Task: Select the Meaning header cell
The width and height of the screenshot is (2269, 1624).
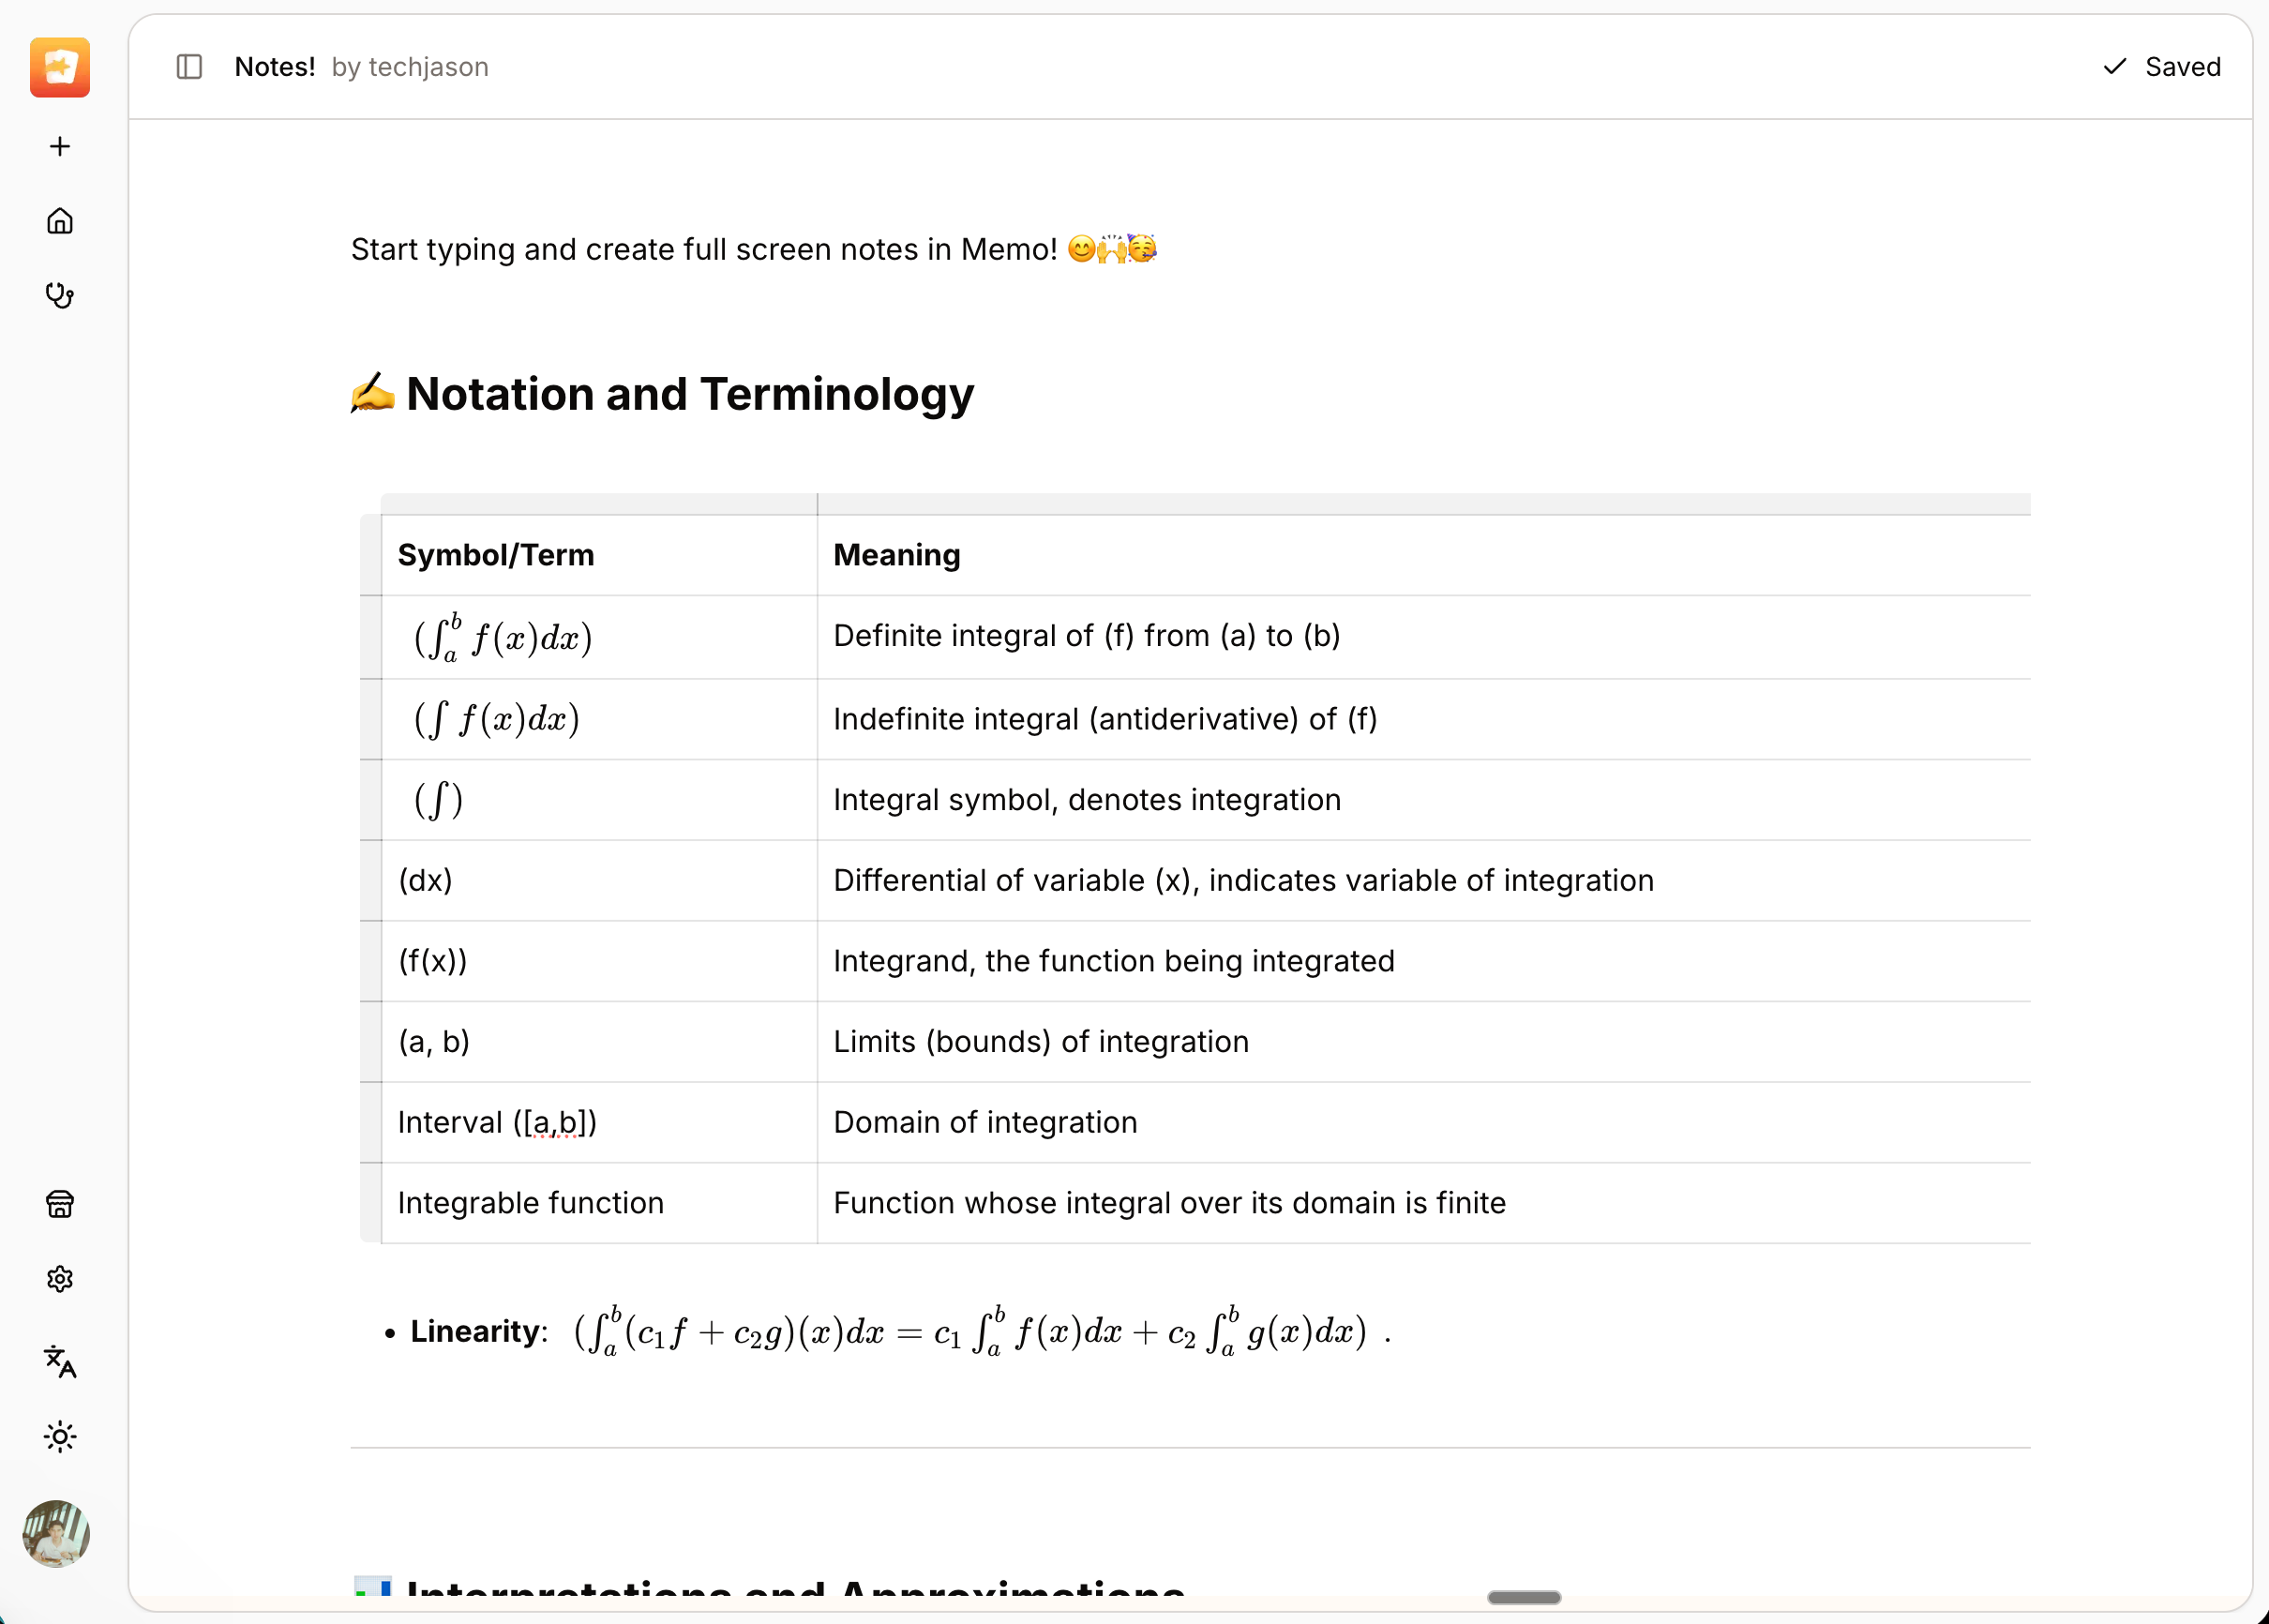Action: [1424, 555]
